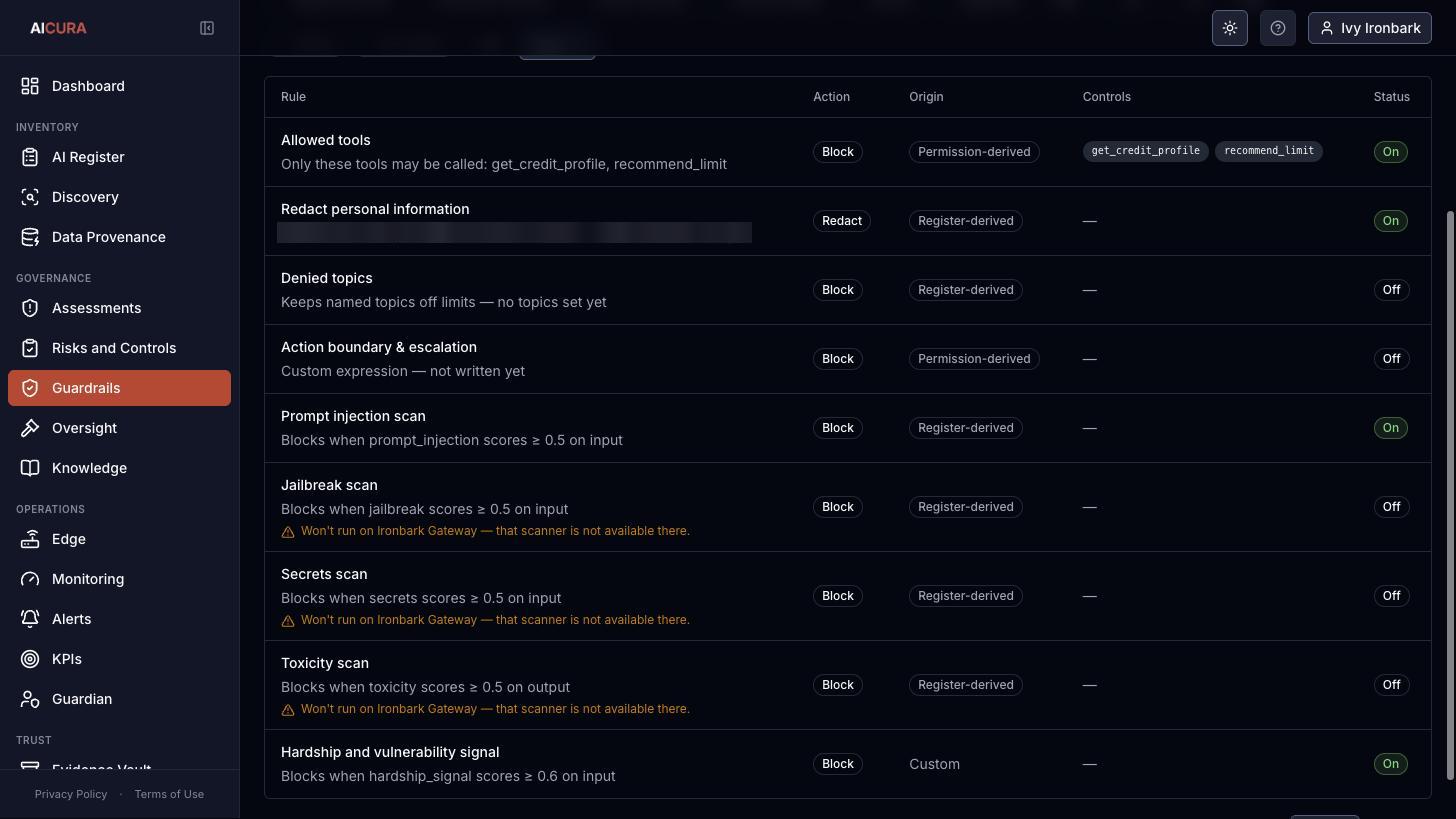The image size is (1456, 819).
Task: Open the Guardrails menu item
Action: 119,388
